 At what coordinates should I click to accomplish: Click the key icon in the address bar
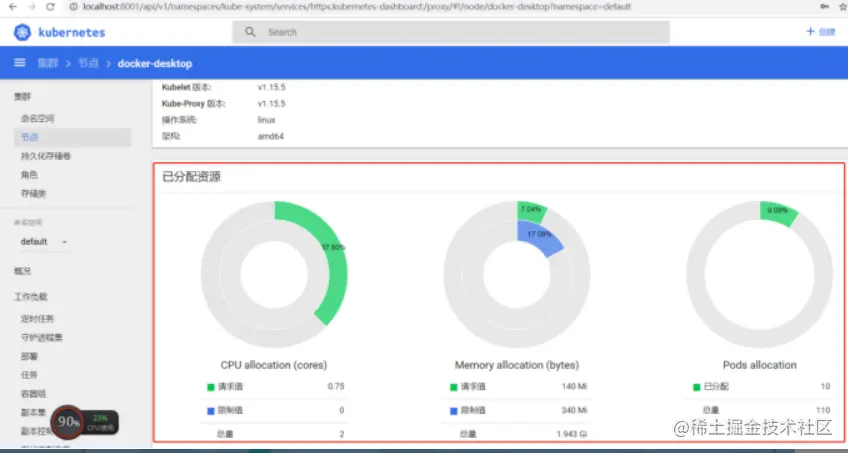(824, 6)
